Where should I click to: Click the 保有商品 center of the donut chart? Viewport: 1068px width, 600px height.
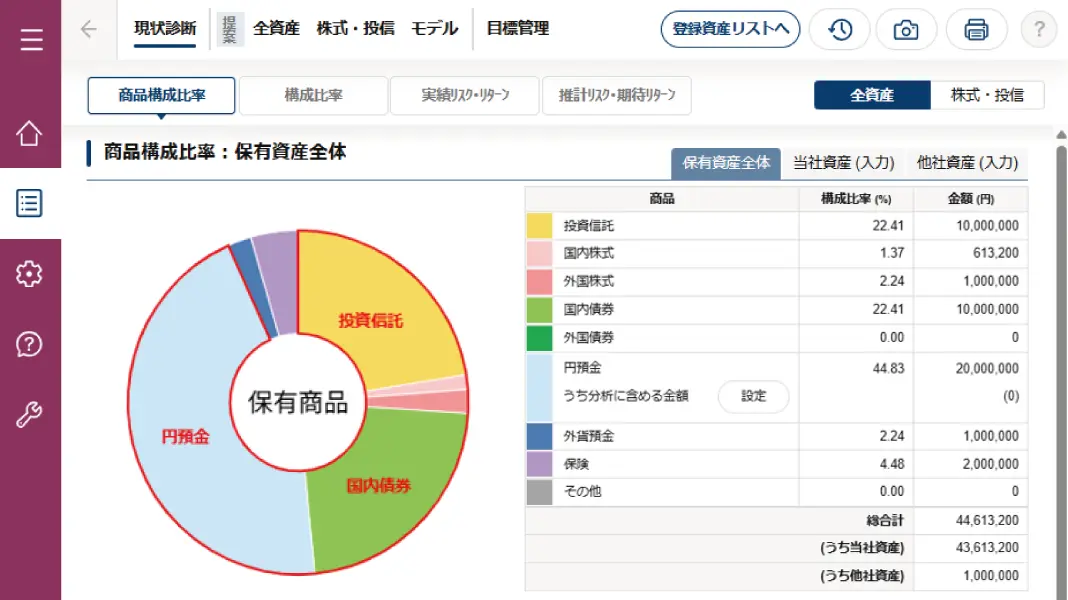[298, 402]
